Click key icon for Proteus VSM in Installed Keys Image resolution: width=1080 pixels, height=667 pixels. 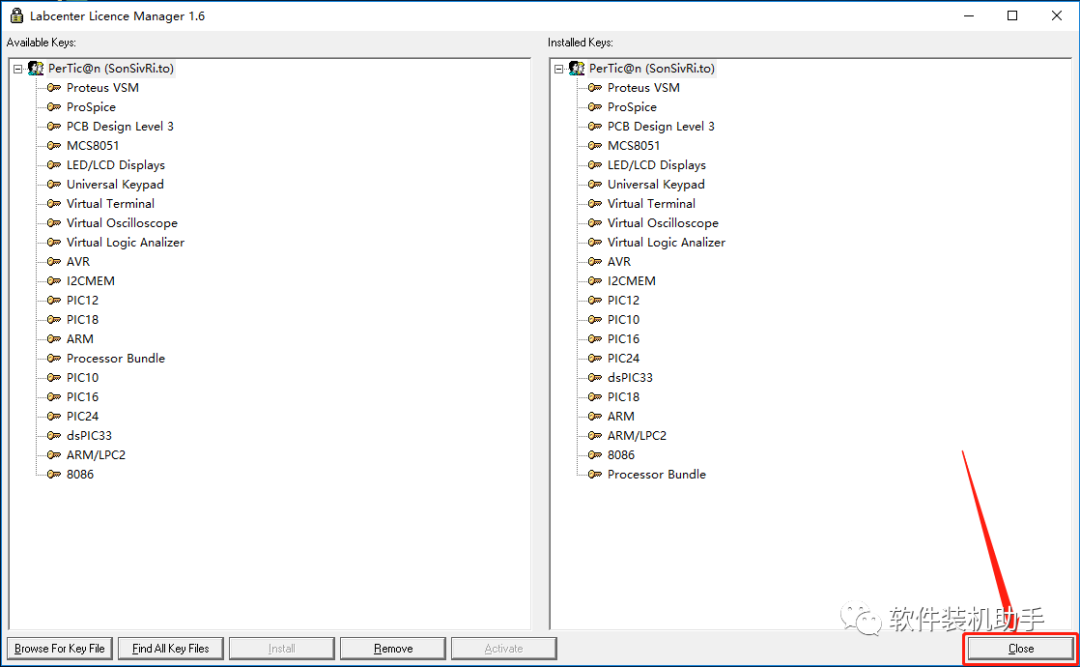[x=594, y=88]
